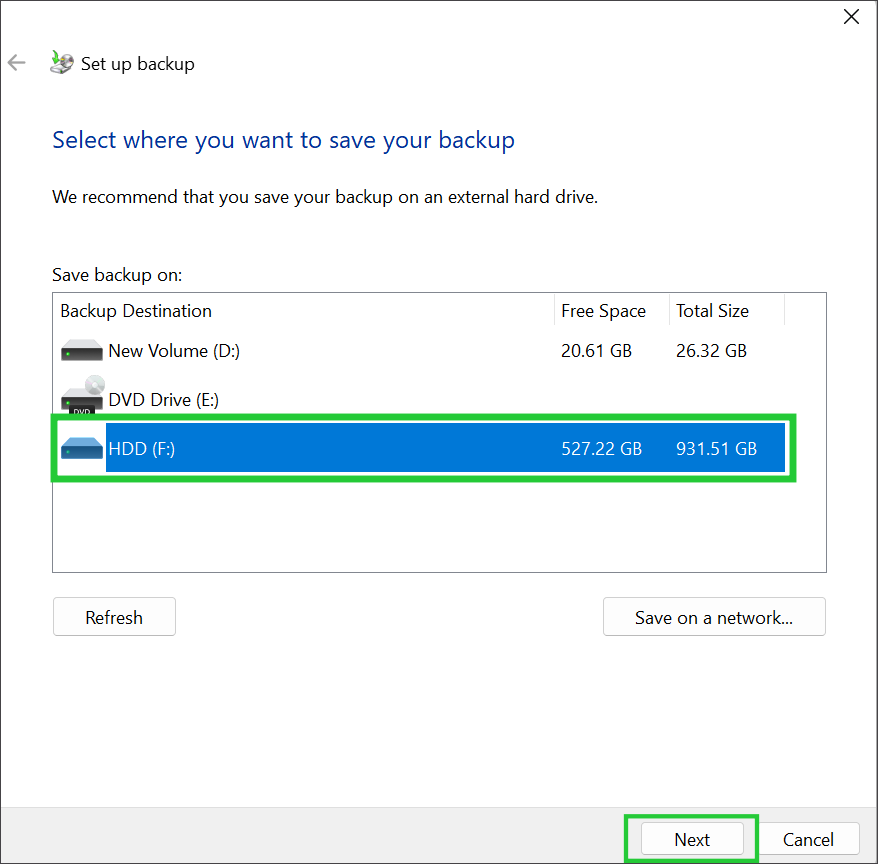Sort by the Backup Destination column header
Viewport: 878px width, 864px height.
coord(135,310)
